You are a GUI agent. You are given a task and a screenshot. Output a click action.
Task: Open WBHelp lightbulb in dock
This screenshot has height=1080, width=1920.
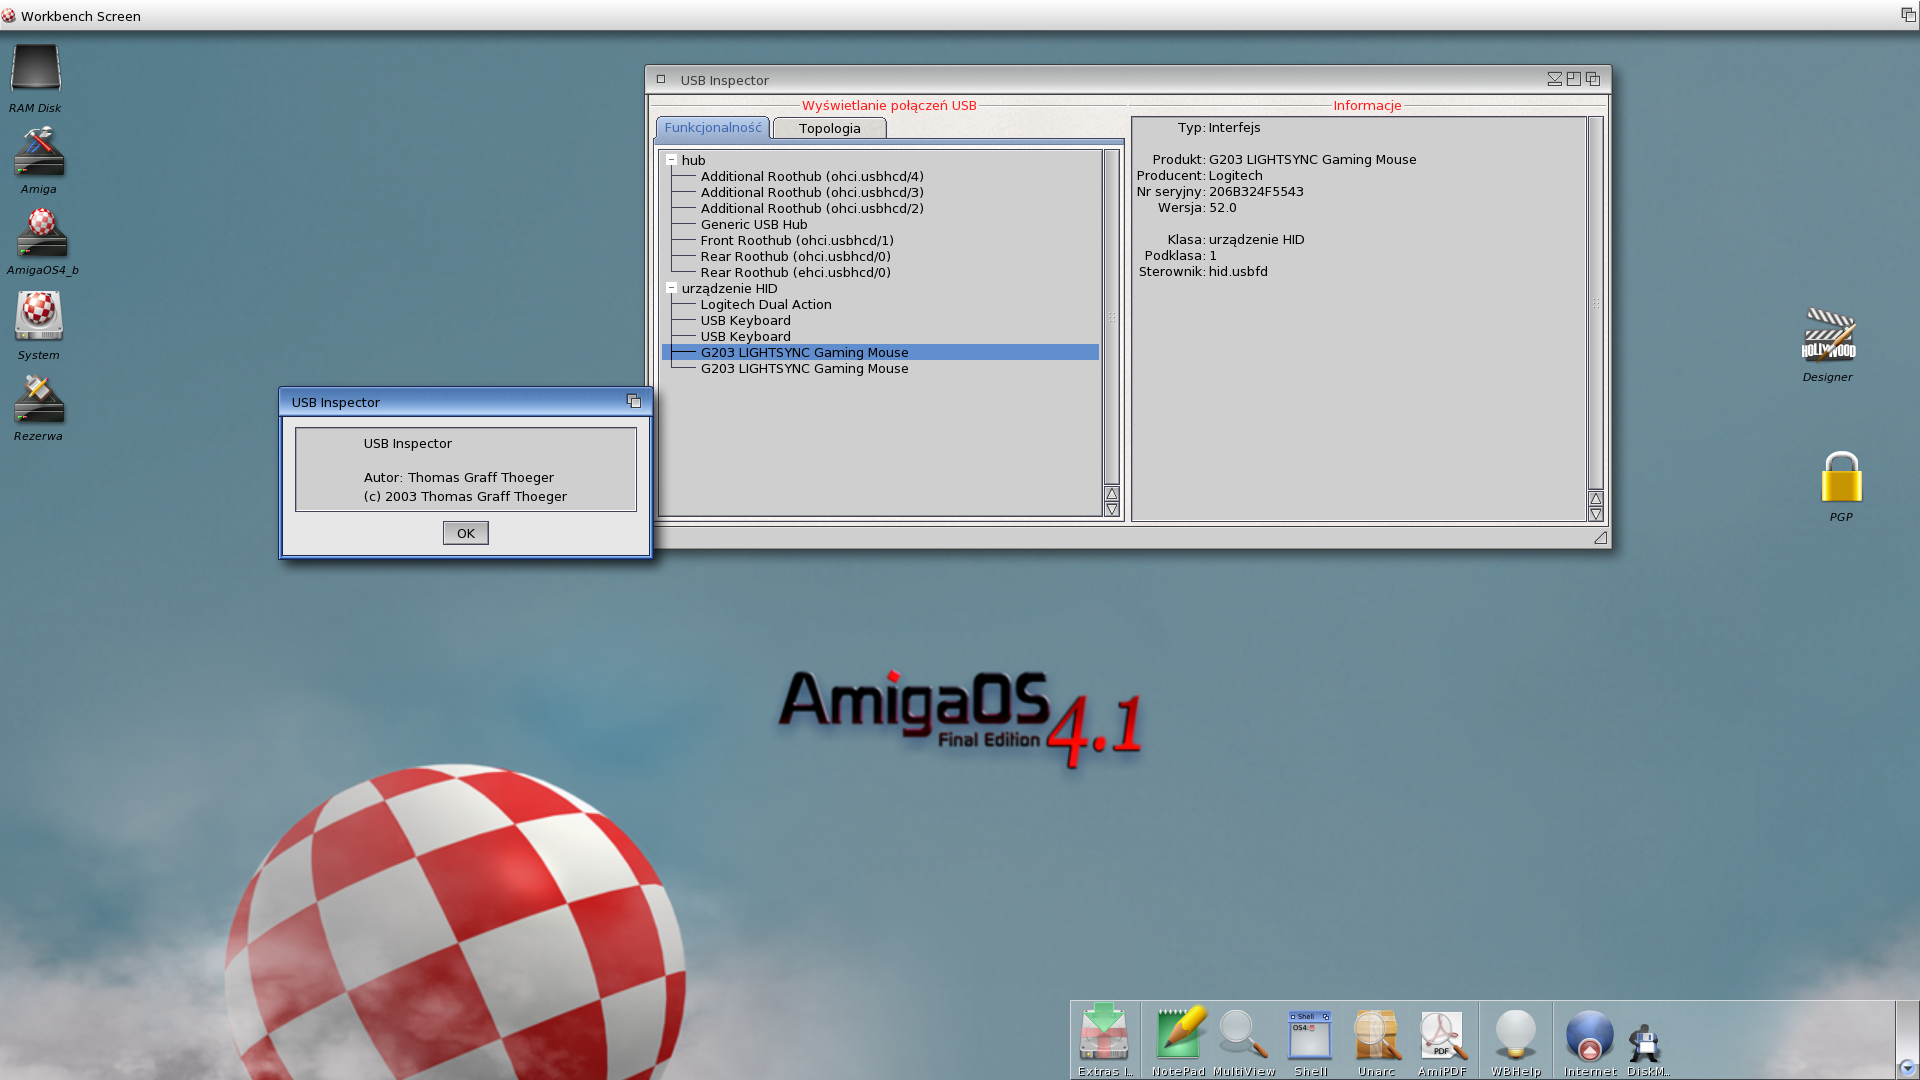coord(1515,1034)
